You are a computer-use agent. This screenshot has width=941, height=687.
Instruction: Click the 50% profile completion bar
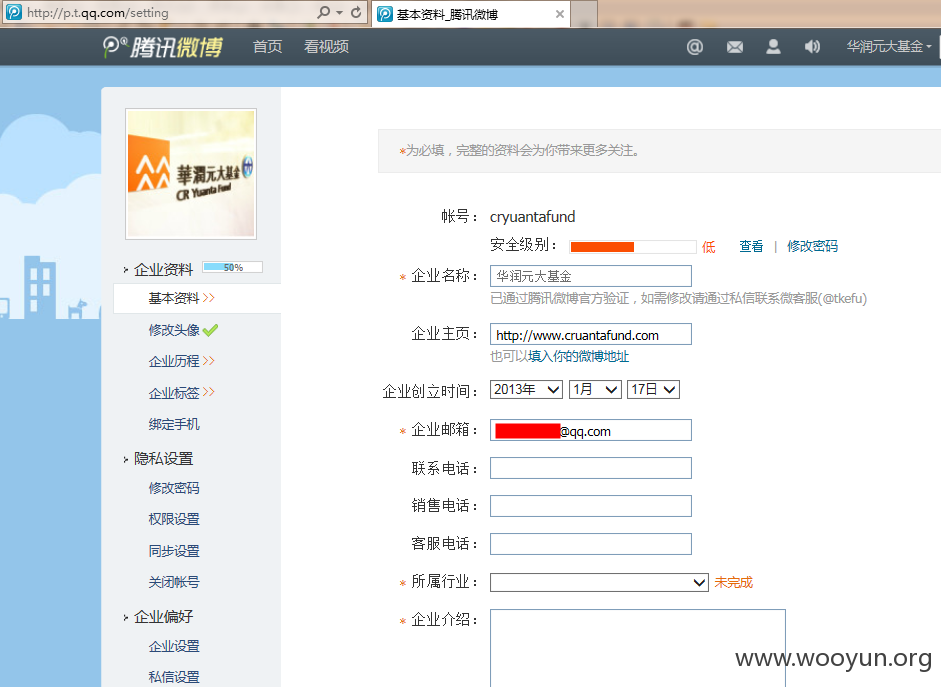click(x=233, y=267)
